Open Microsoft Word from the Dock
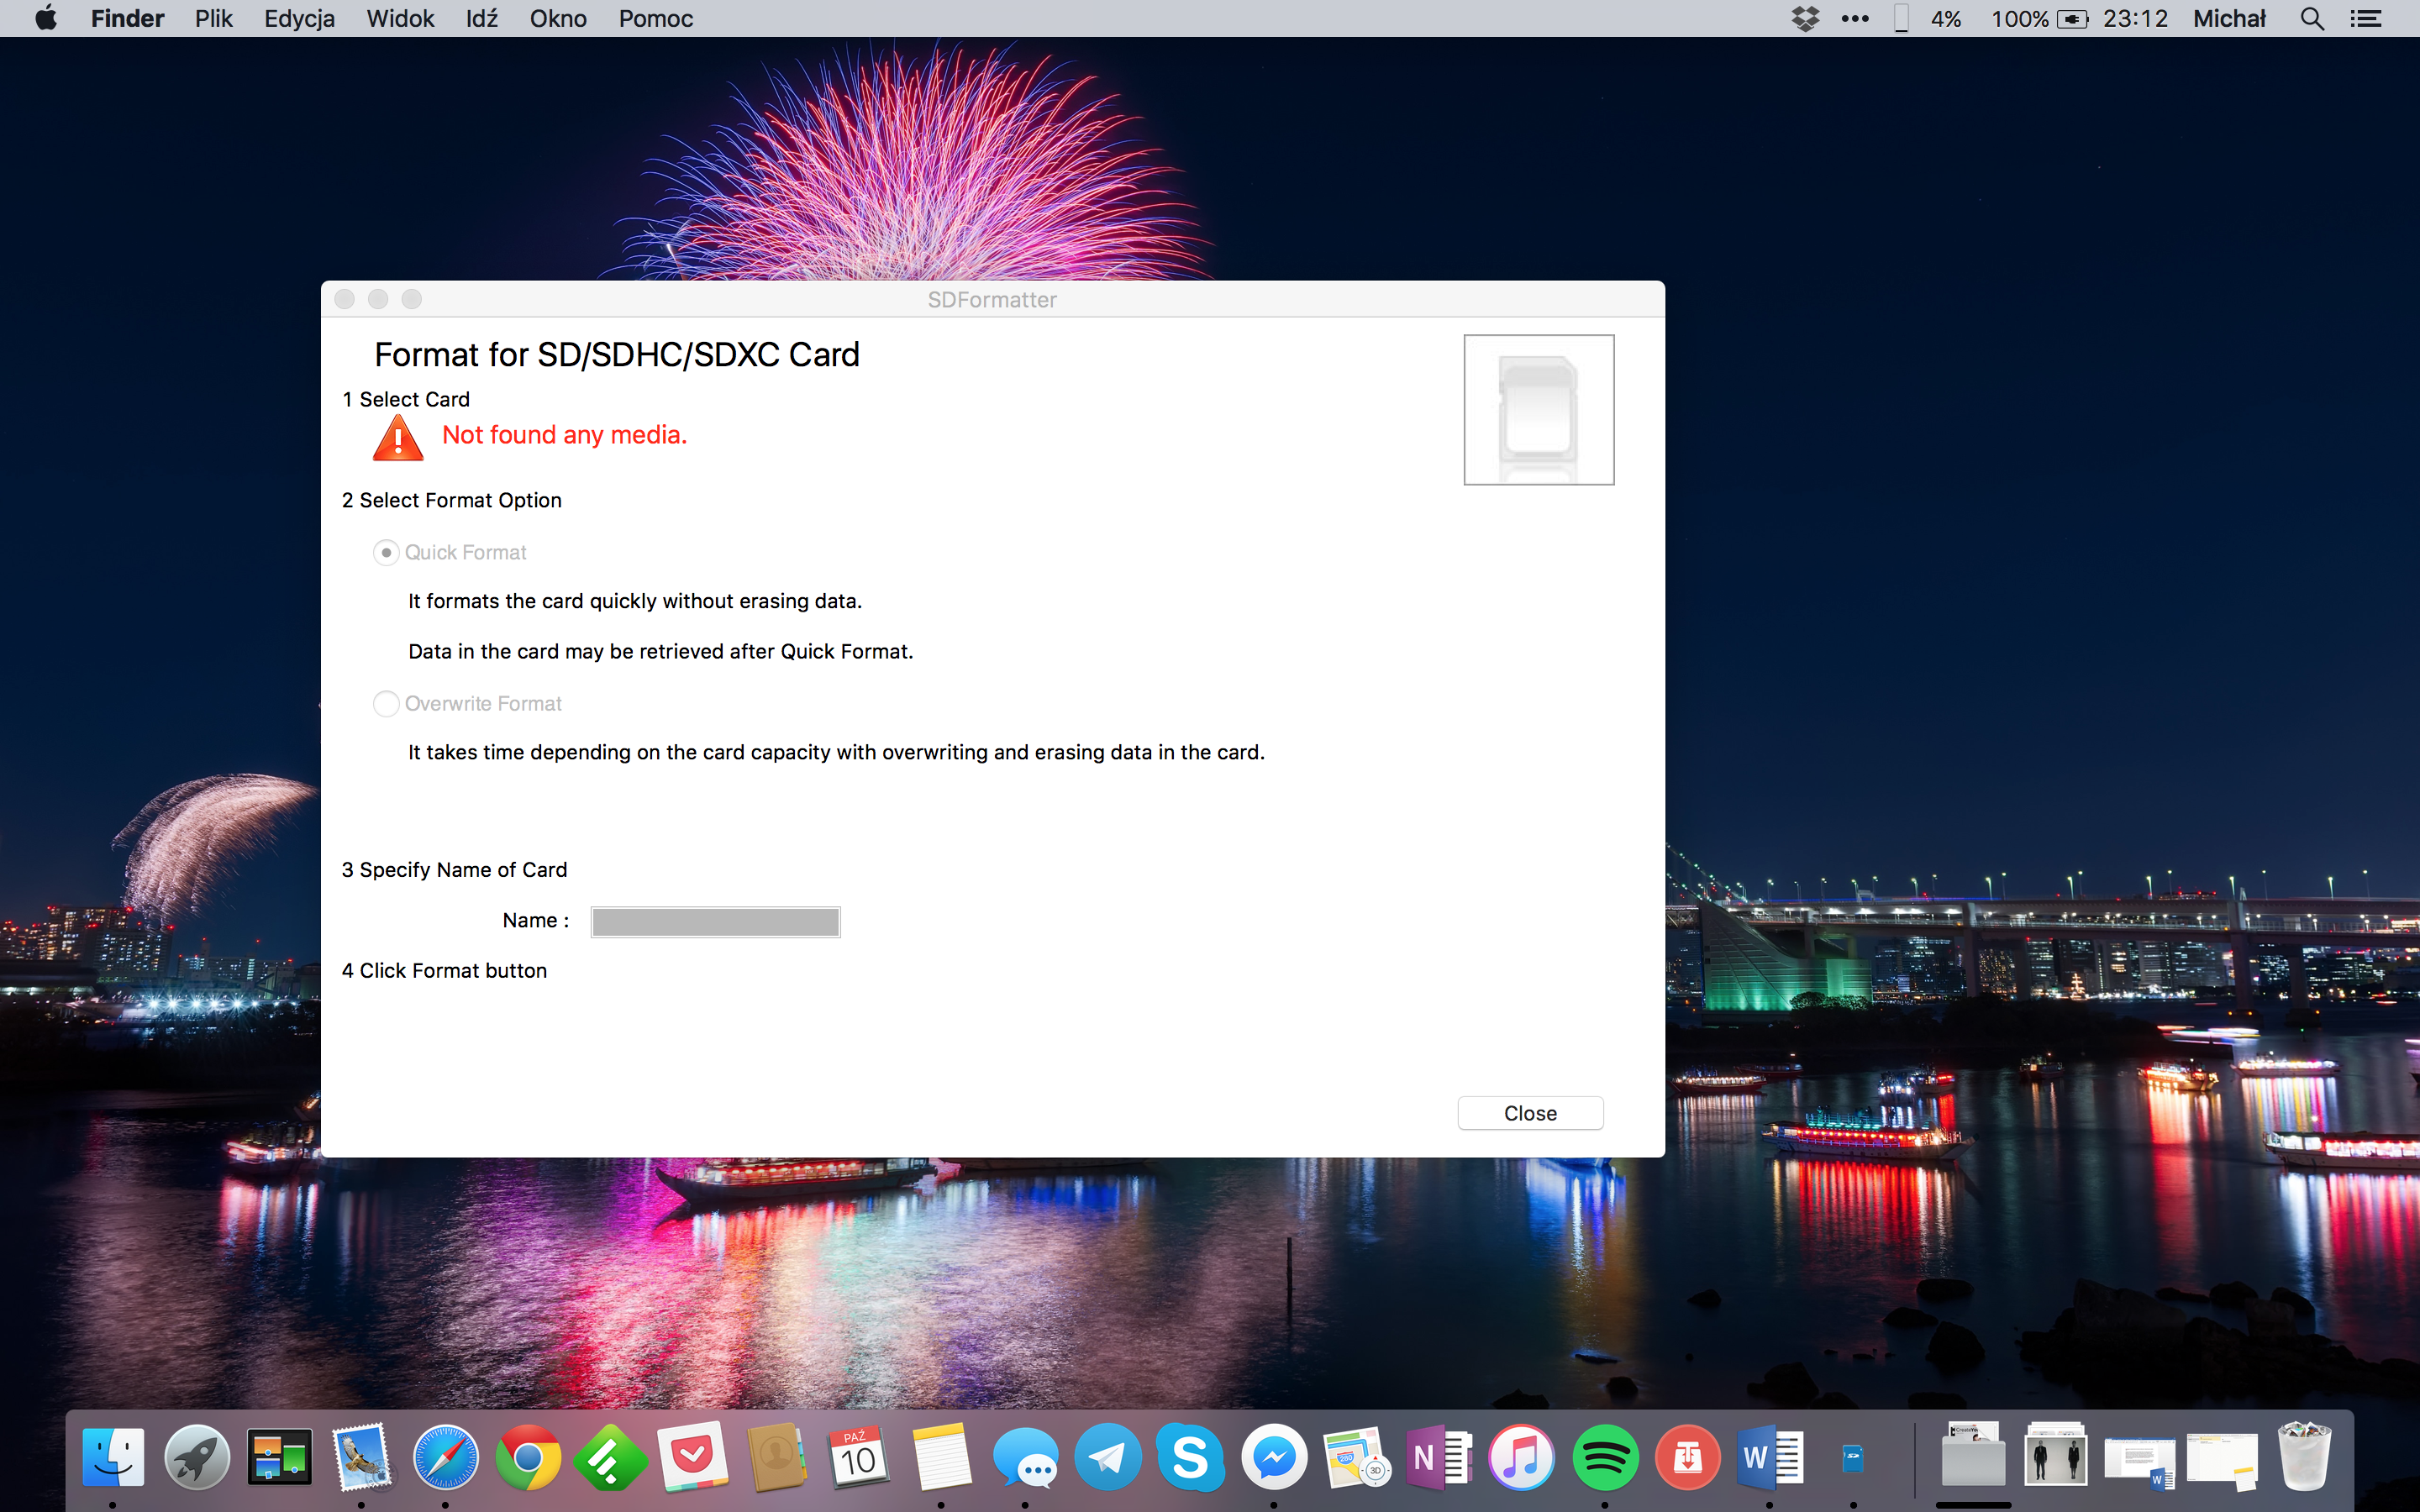Image resolution: width=2420 pixels, height=1512 pixels. [1769, 1458]
